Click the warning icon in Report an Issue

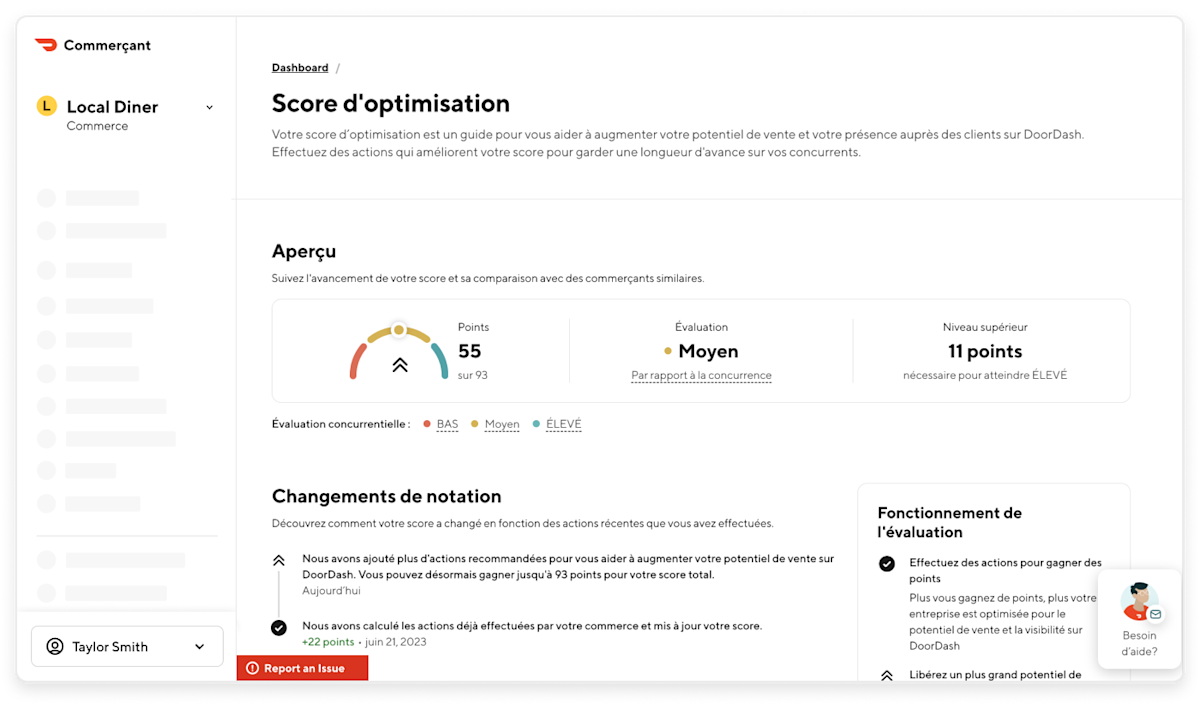[x=252, y=668]
